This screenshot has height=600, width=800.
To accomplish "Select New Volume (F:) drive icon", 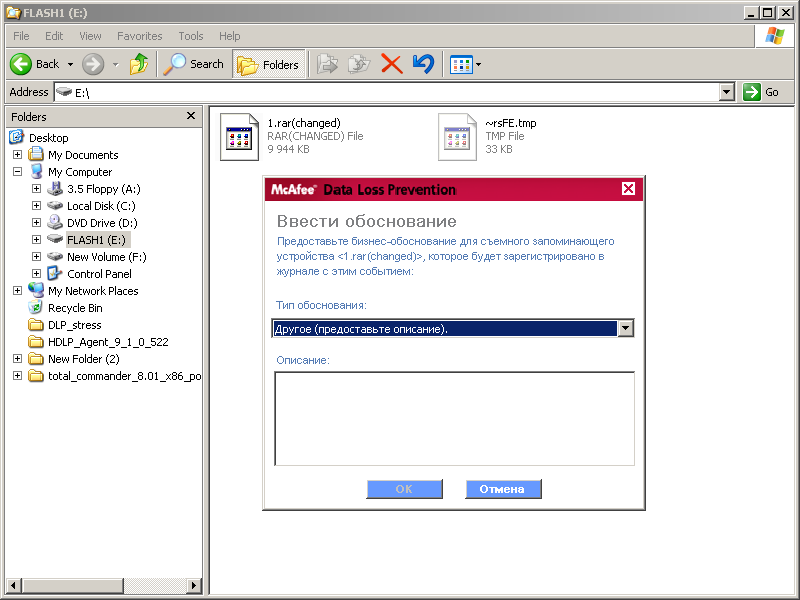I will tap(55, 256).
